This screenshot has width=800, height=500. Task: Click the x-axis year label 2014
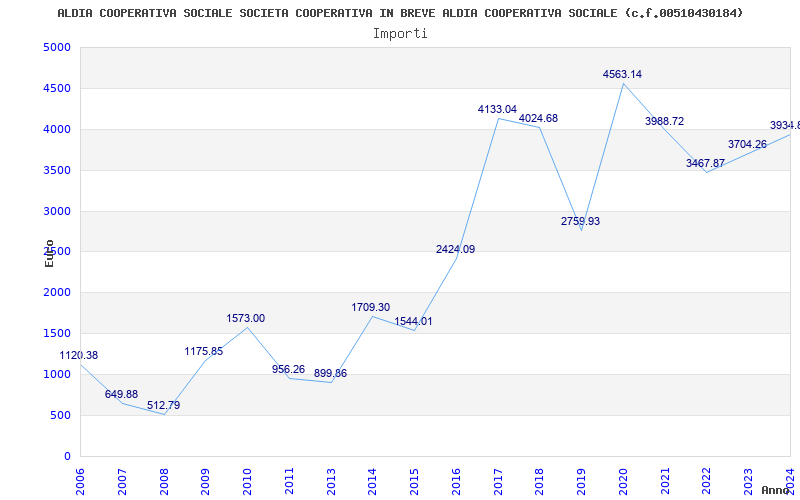(373, 482)
